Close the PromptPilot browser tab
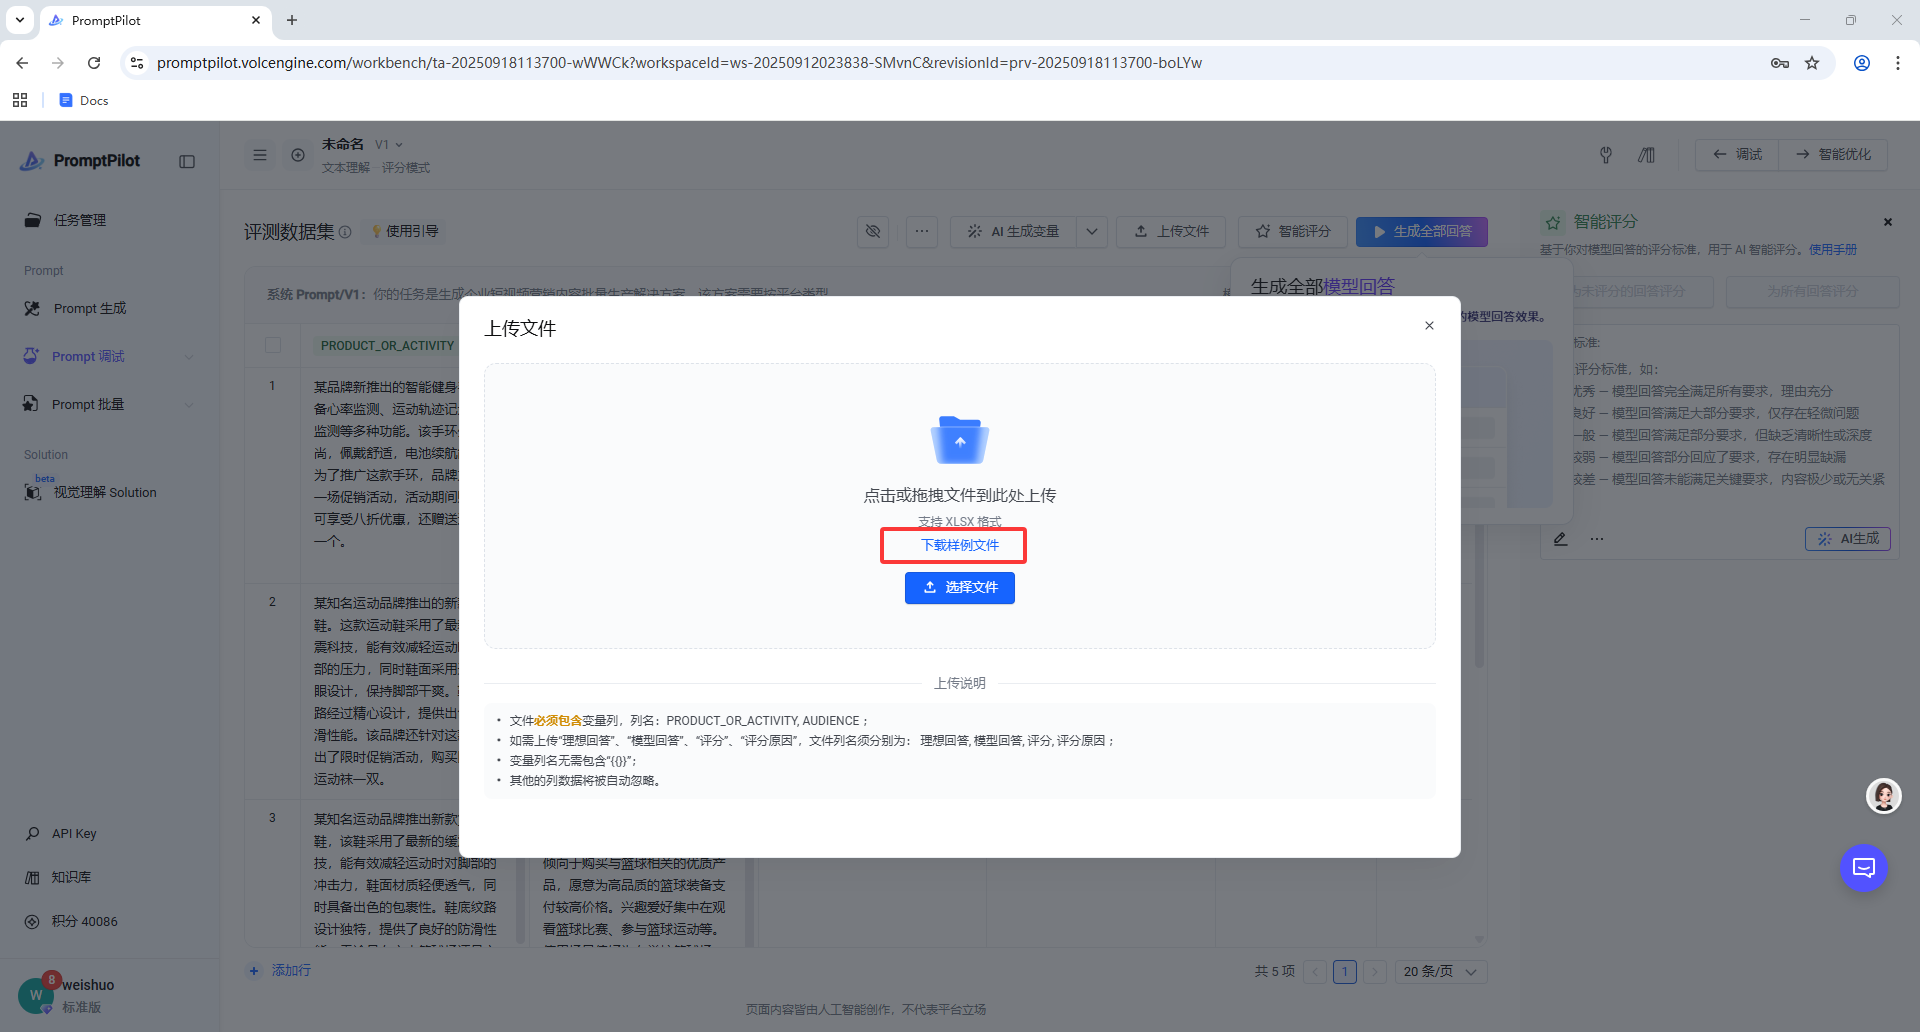Viewport: 1920px width, 1032px height. click(x=256, y=20)
